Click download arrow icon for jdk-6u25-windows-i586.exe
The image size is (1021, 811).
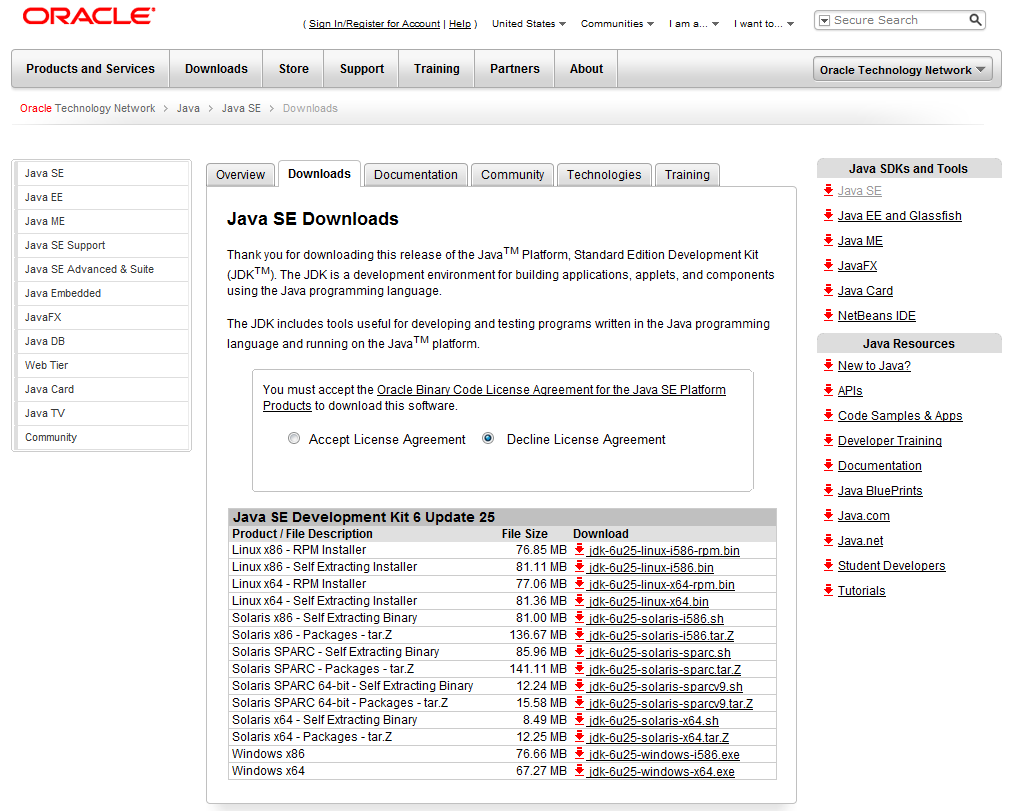pos(579,754)
